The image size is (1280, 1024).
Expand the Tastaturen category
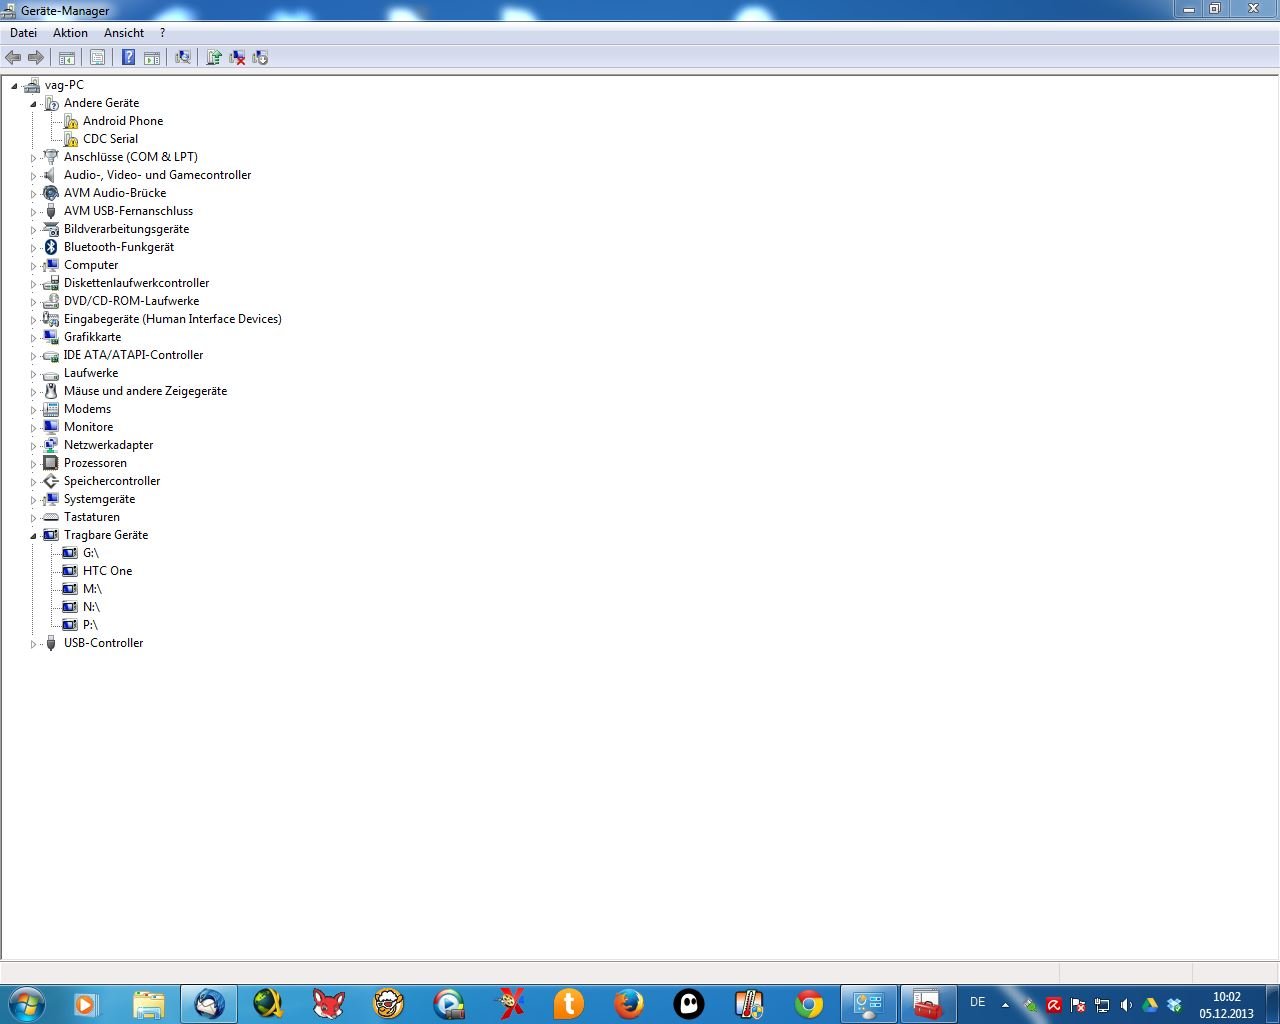(x=33, y=518)
